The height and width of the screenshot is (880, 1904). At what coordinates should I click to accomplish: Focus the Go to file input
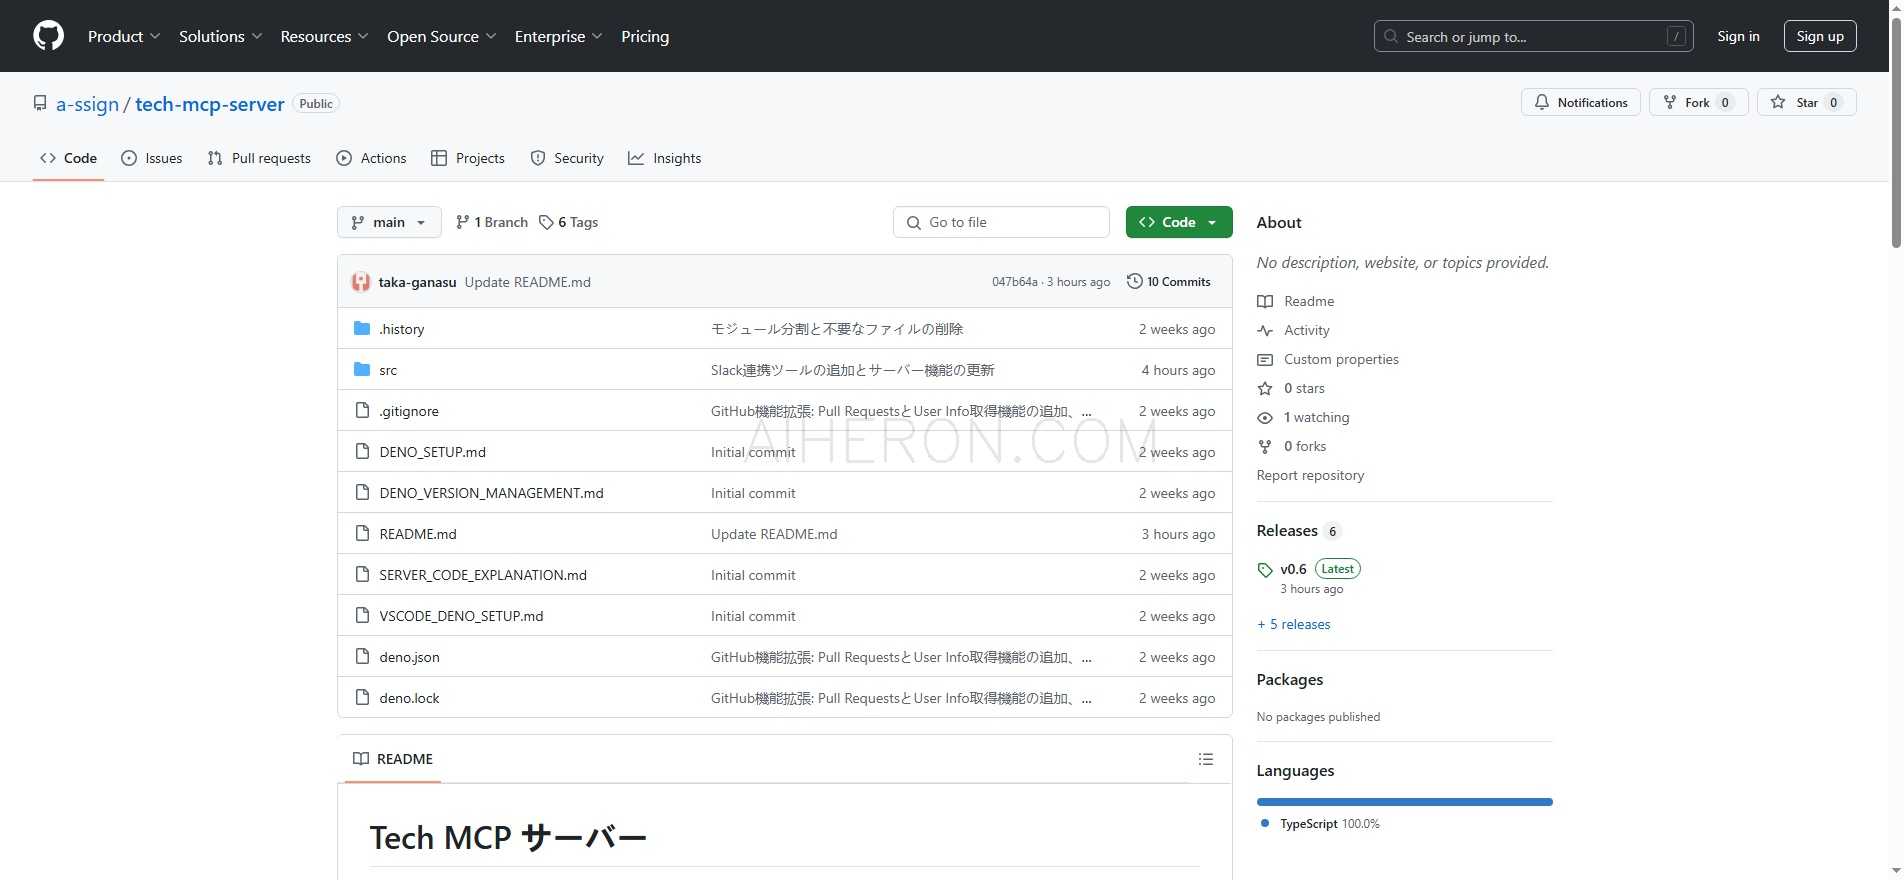click(x=1001, y=222)
